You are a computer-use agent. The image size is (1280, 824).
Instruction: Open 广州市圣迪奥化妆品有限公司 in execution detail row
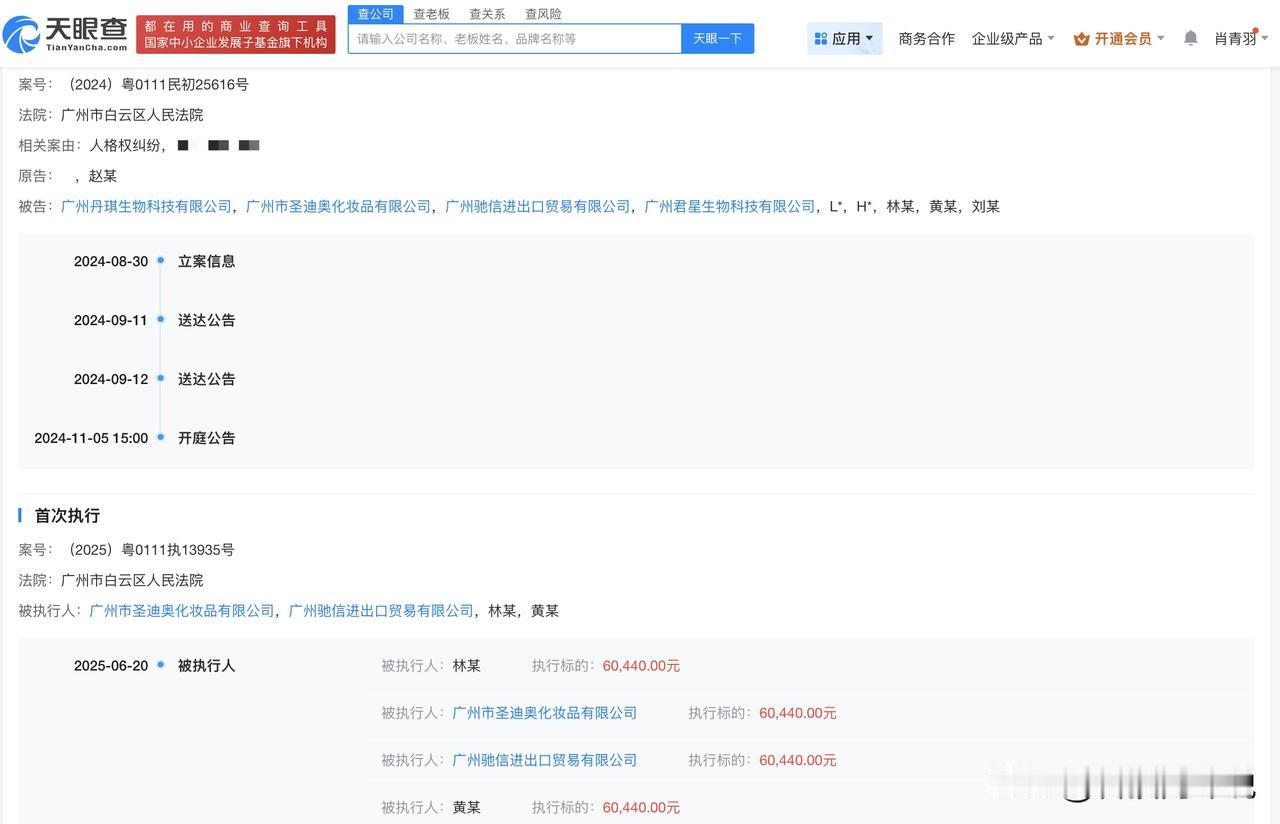coord(545,713)
